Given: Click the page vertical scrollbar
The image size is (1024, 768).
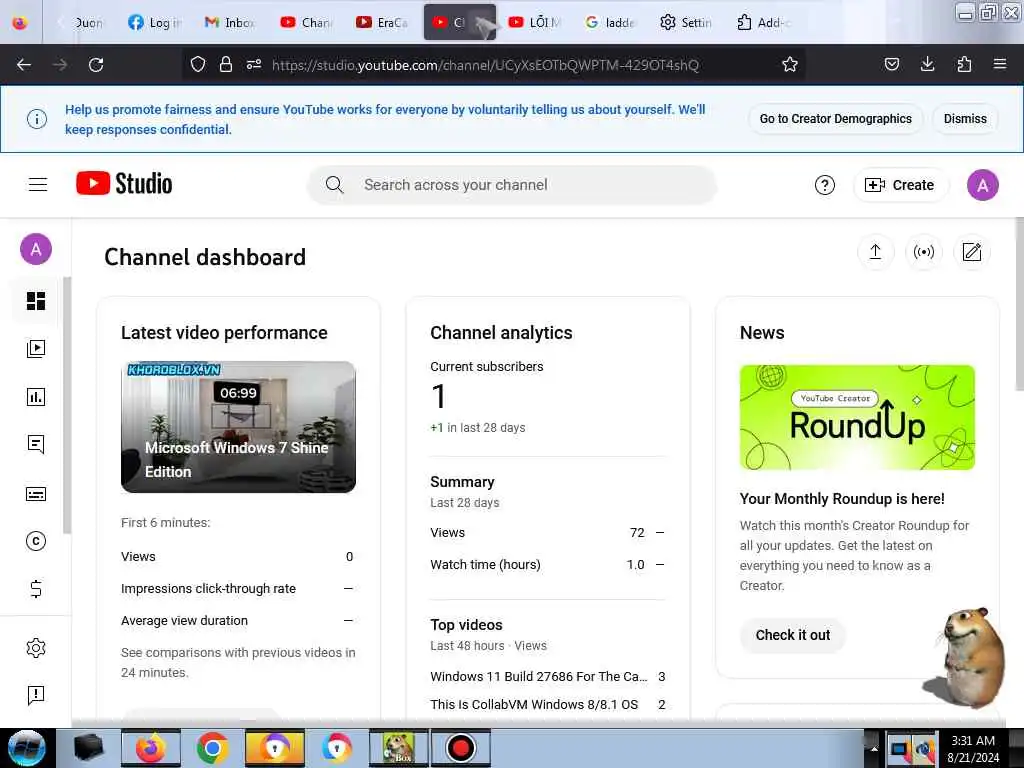Looking at the screenshot, I should pyautogui.click(x=1019, y=304).
